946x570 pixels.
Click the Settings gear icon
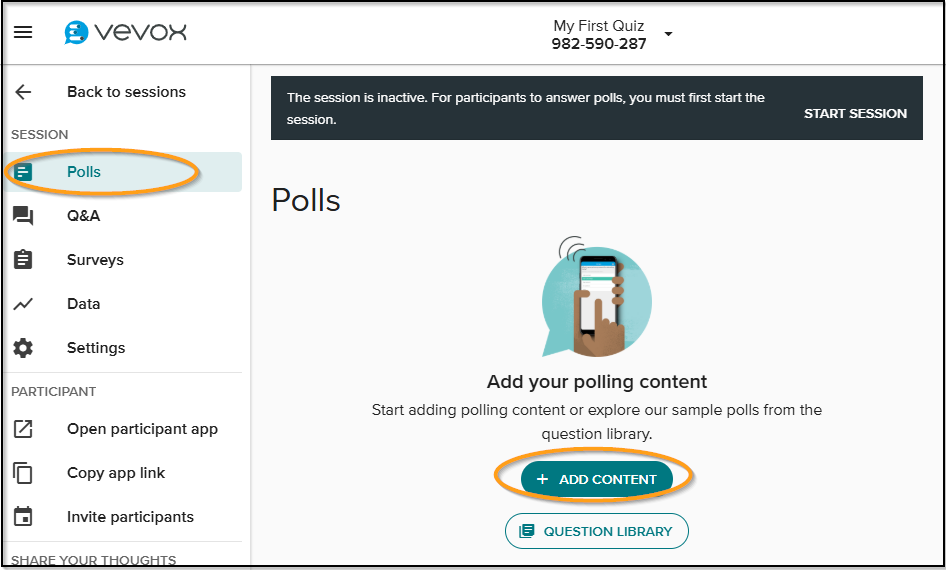click(23, 348)
